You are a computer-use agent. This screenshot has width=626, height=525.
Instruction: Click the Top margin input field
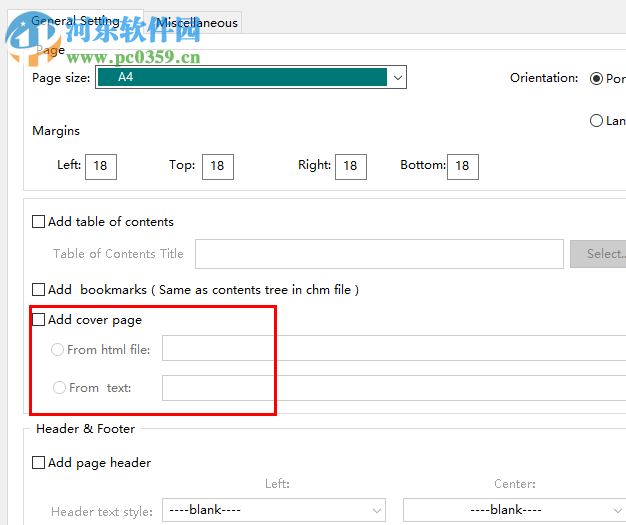coord(218,166)
